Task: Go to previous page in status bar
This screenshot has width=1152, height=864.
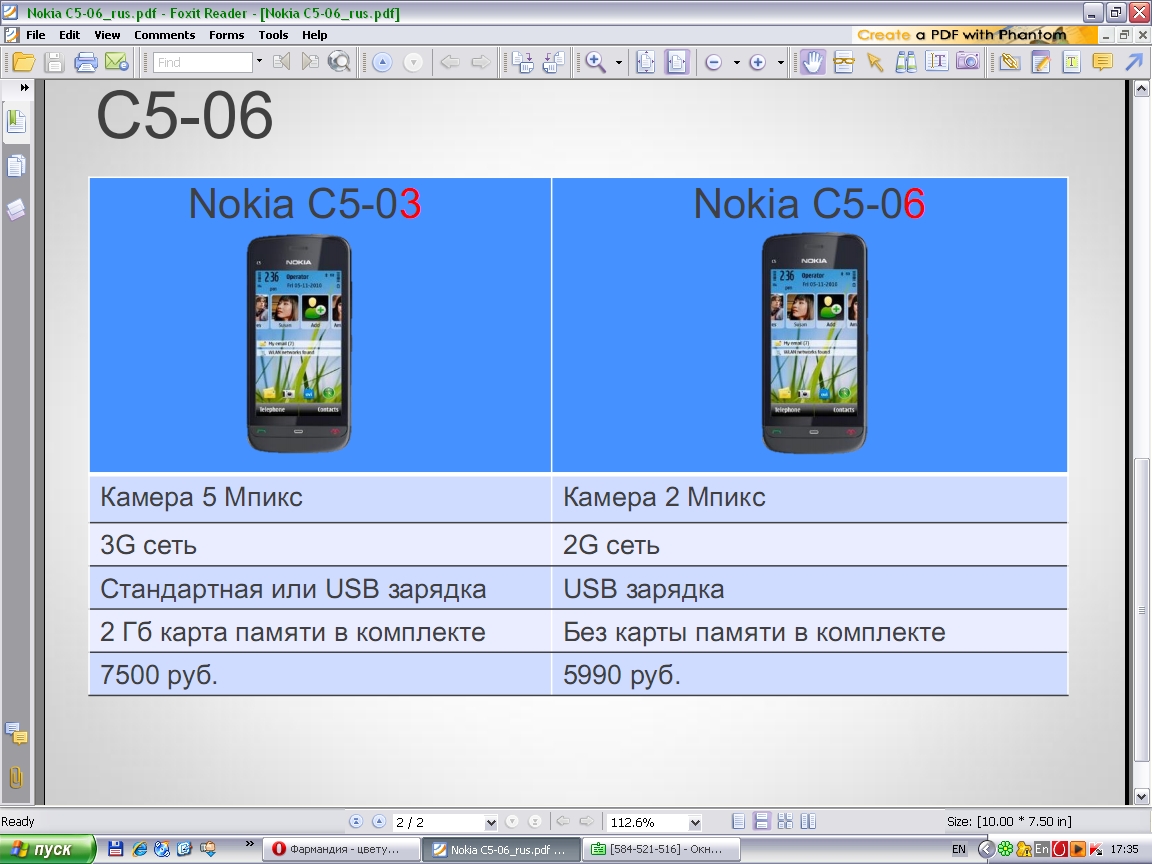Action: coord(379,821)
